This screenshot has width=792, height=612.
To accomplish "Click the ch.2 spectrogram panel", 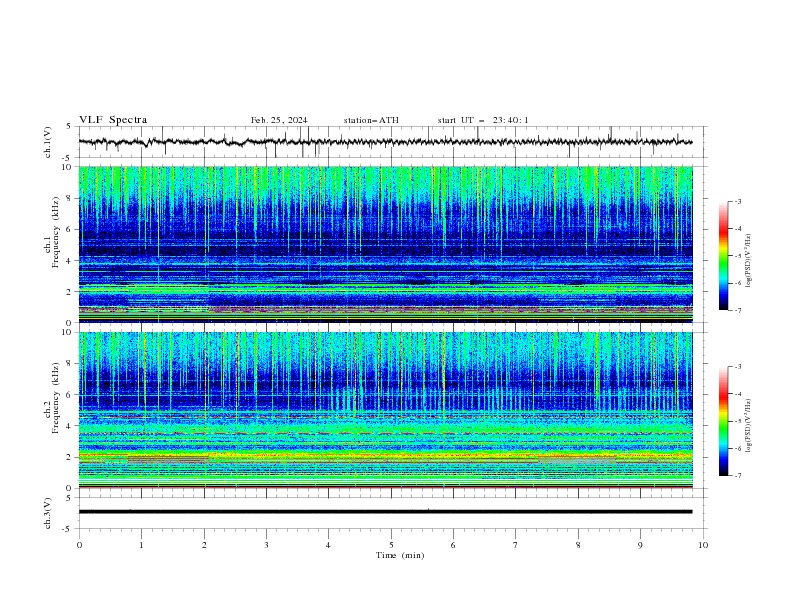I will click(x=385, y=410).
